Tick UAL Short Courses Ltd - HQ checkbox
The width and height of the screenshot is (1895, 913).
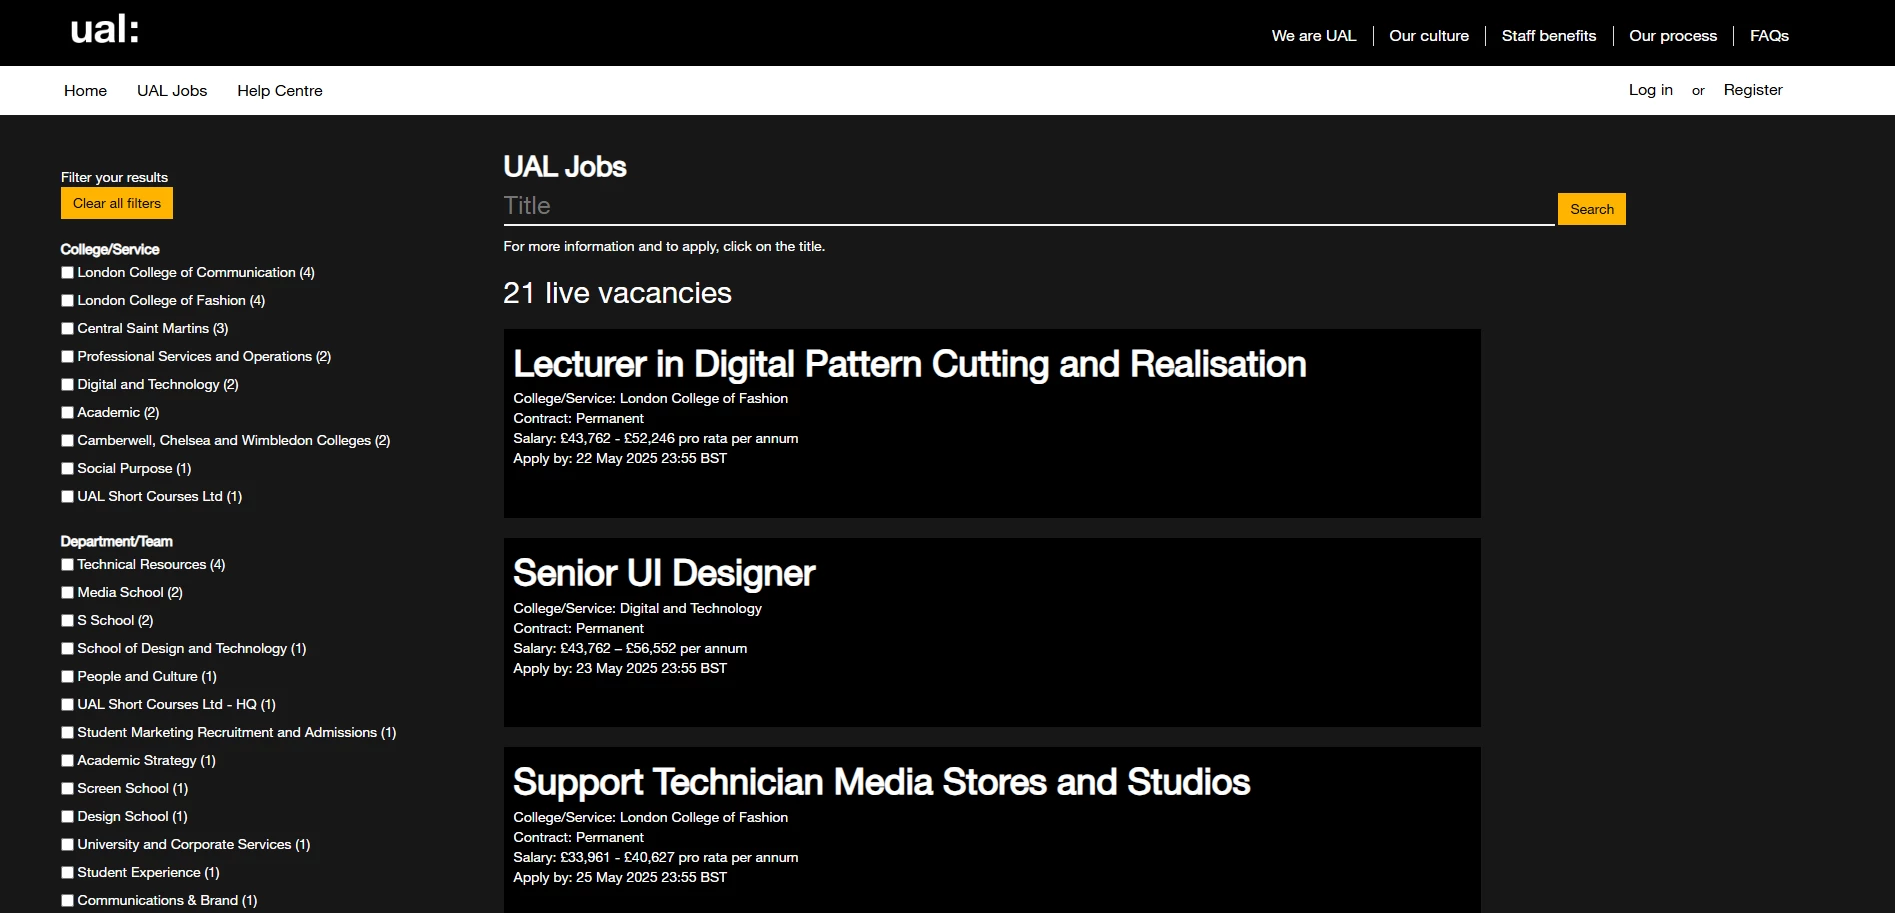[x=67, y=704]
